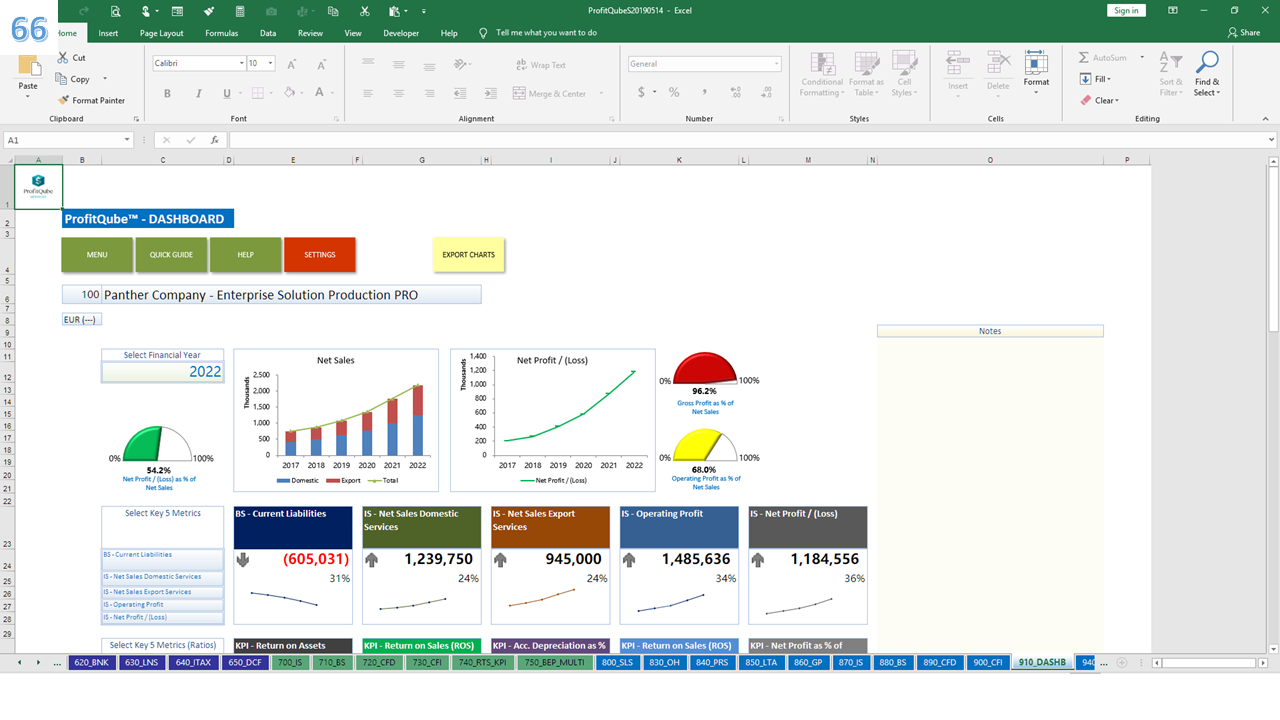The width and height of the screenshot is (1280, 720).
Task: Click the Cut scissors icon in Clipboard
Action: coord(64,58)
